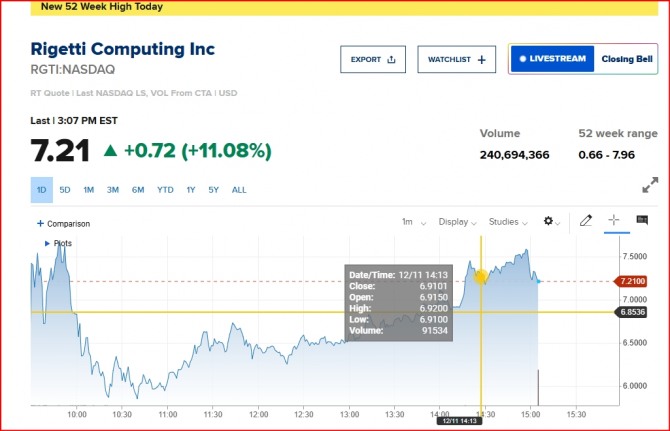Open the Display dropdown menu
This screenshot has width=670, height=431.
(x=457, y=222)
